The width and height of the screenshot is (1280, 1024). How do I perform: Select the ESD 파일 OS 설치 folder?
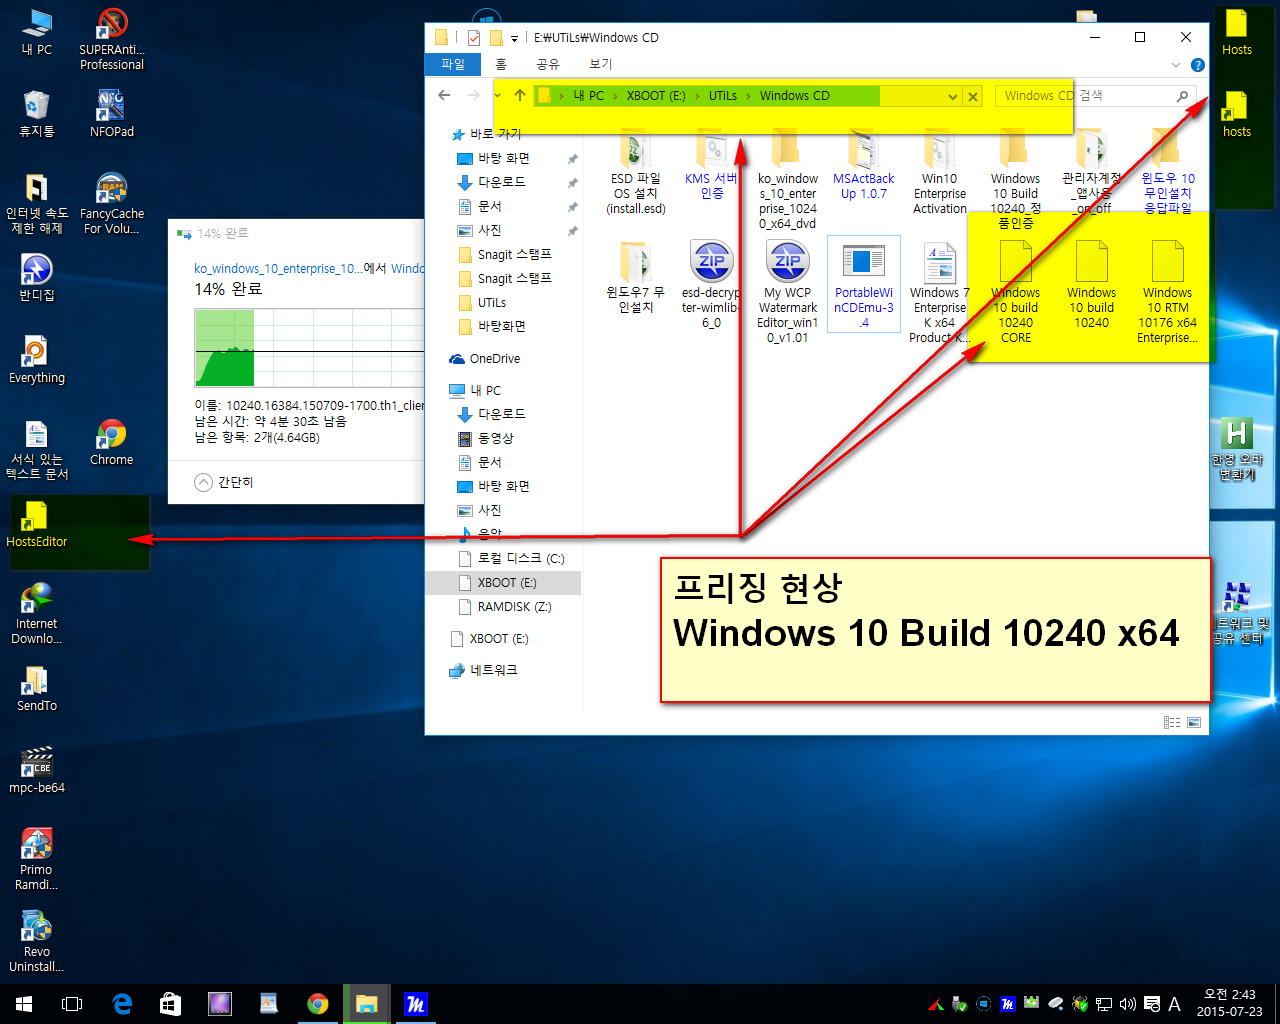click(636, 172)
